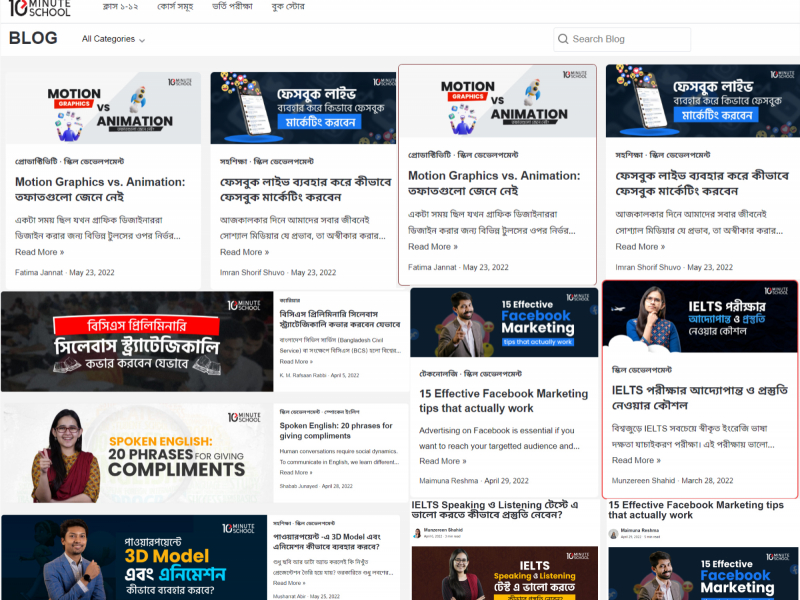
Task: Open the BCS preliminary syllabus banner thumbnail
Action: pos(137,341)
